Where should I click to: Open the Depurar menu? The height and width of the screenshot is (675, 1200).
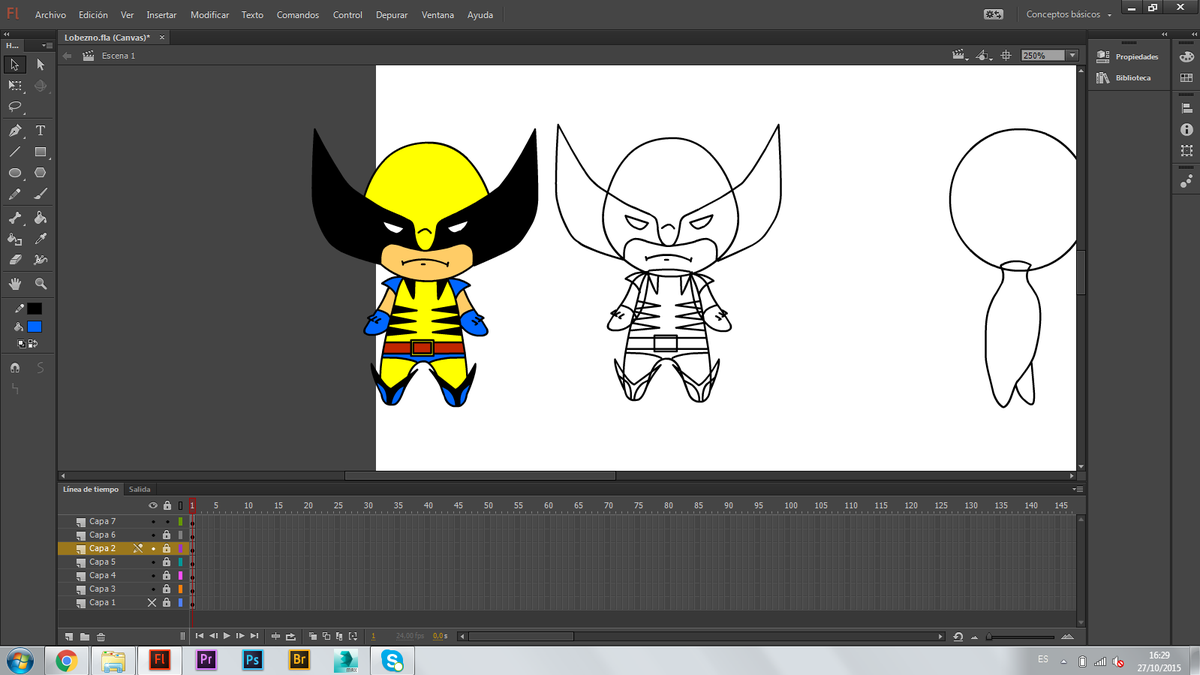(392, 15)
